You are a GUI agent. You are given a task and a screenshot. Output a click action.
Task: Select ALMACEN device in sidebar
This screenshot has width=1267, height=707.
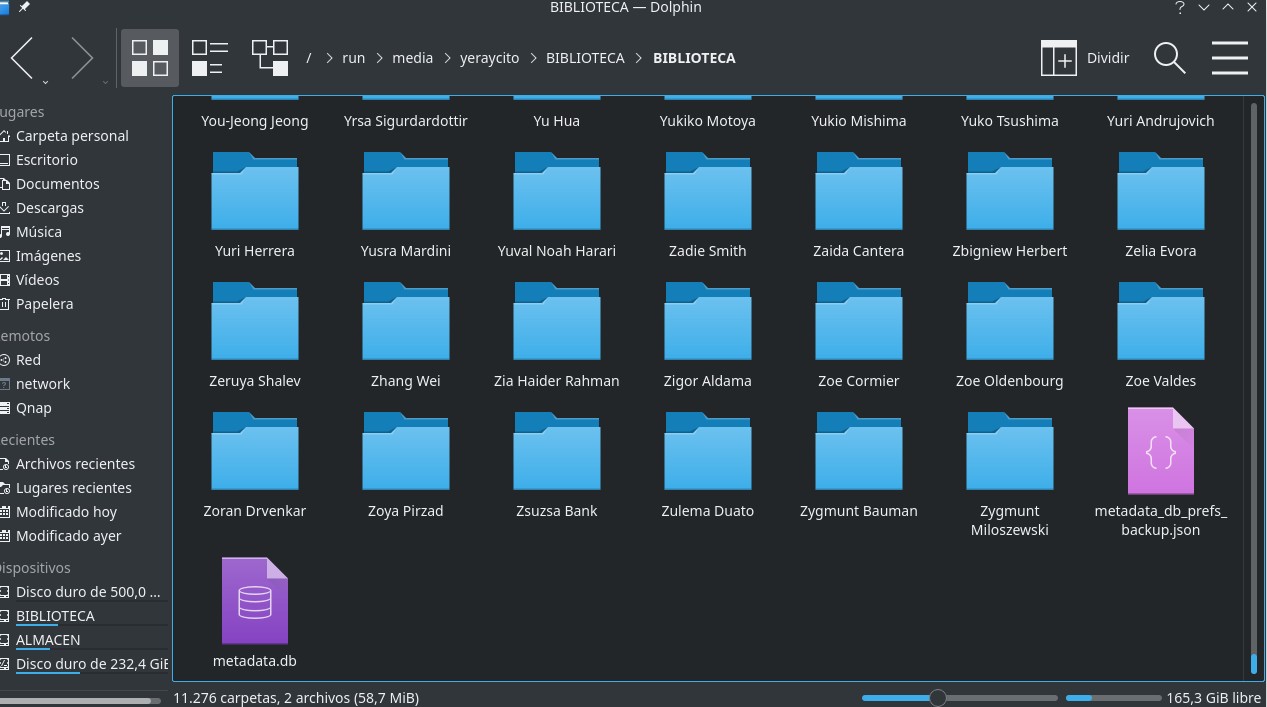coord(48,640)
